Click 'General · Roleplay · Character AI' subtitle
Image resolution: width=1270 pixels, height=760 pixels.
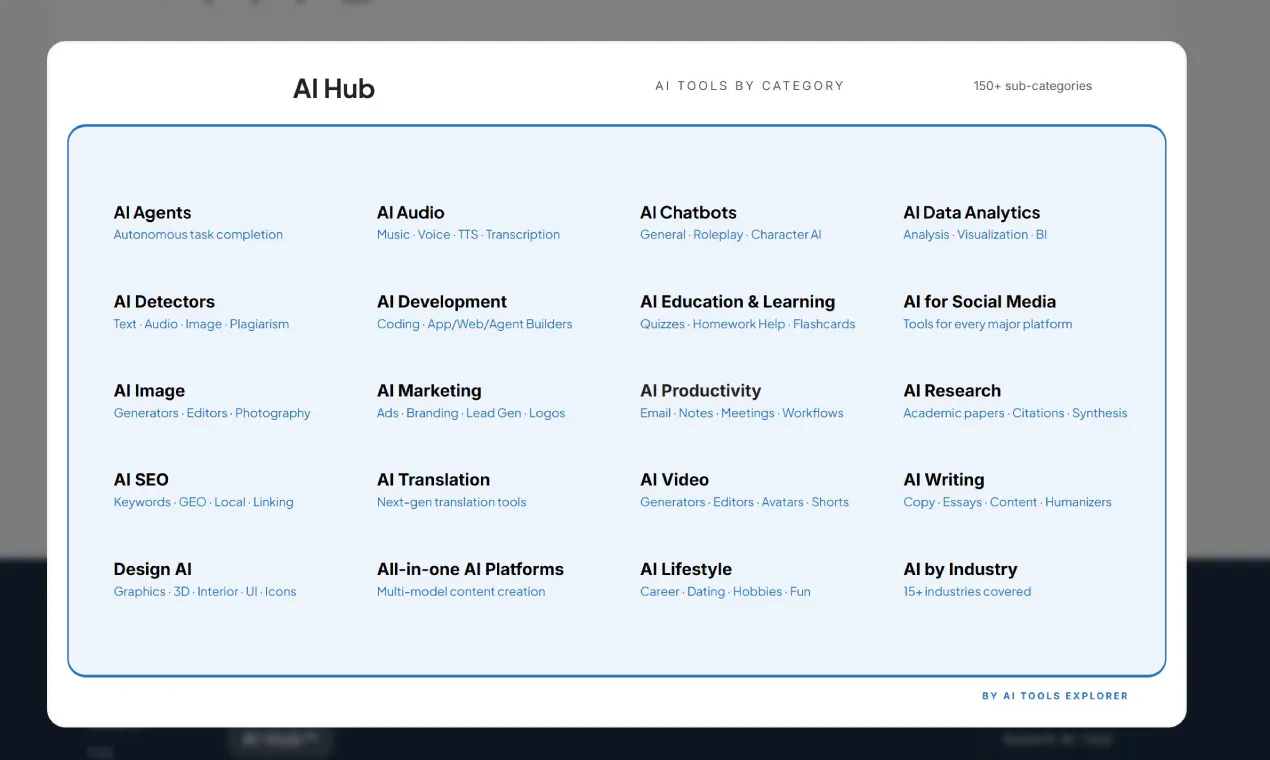[730, 235]
